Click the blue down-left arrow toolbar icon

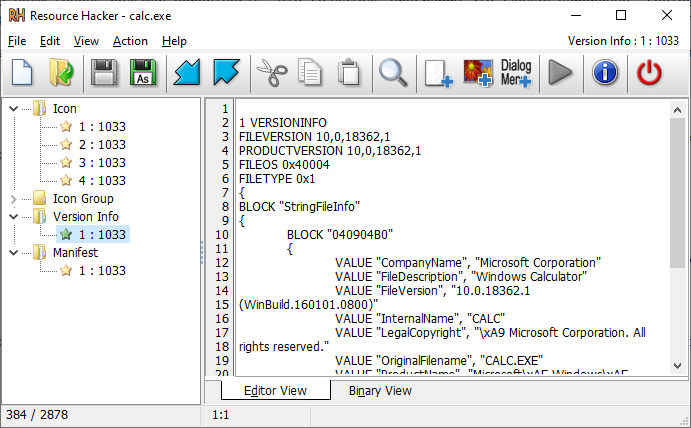(x=187, y=73)
